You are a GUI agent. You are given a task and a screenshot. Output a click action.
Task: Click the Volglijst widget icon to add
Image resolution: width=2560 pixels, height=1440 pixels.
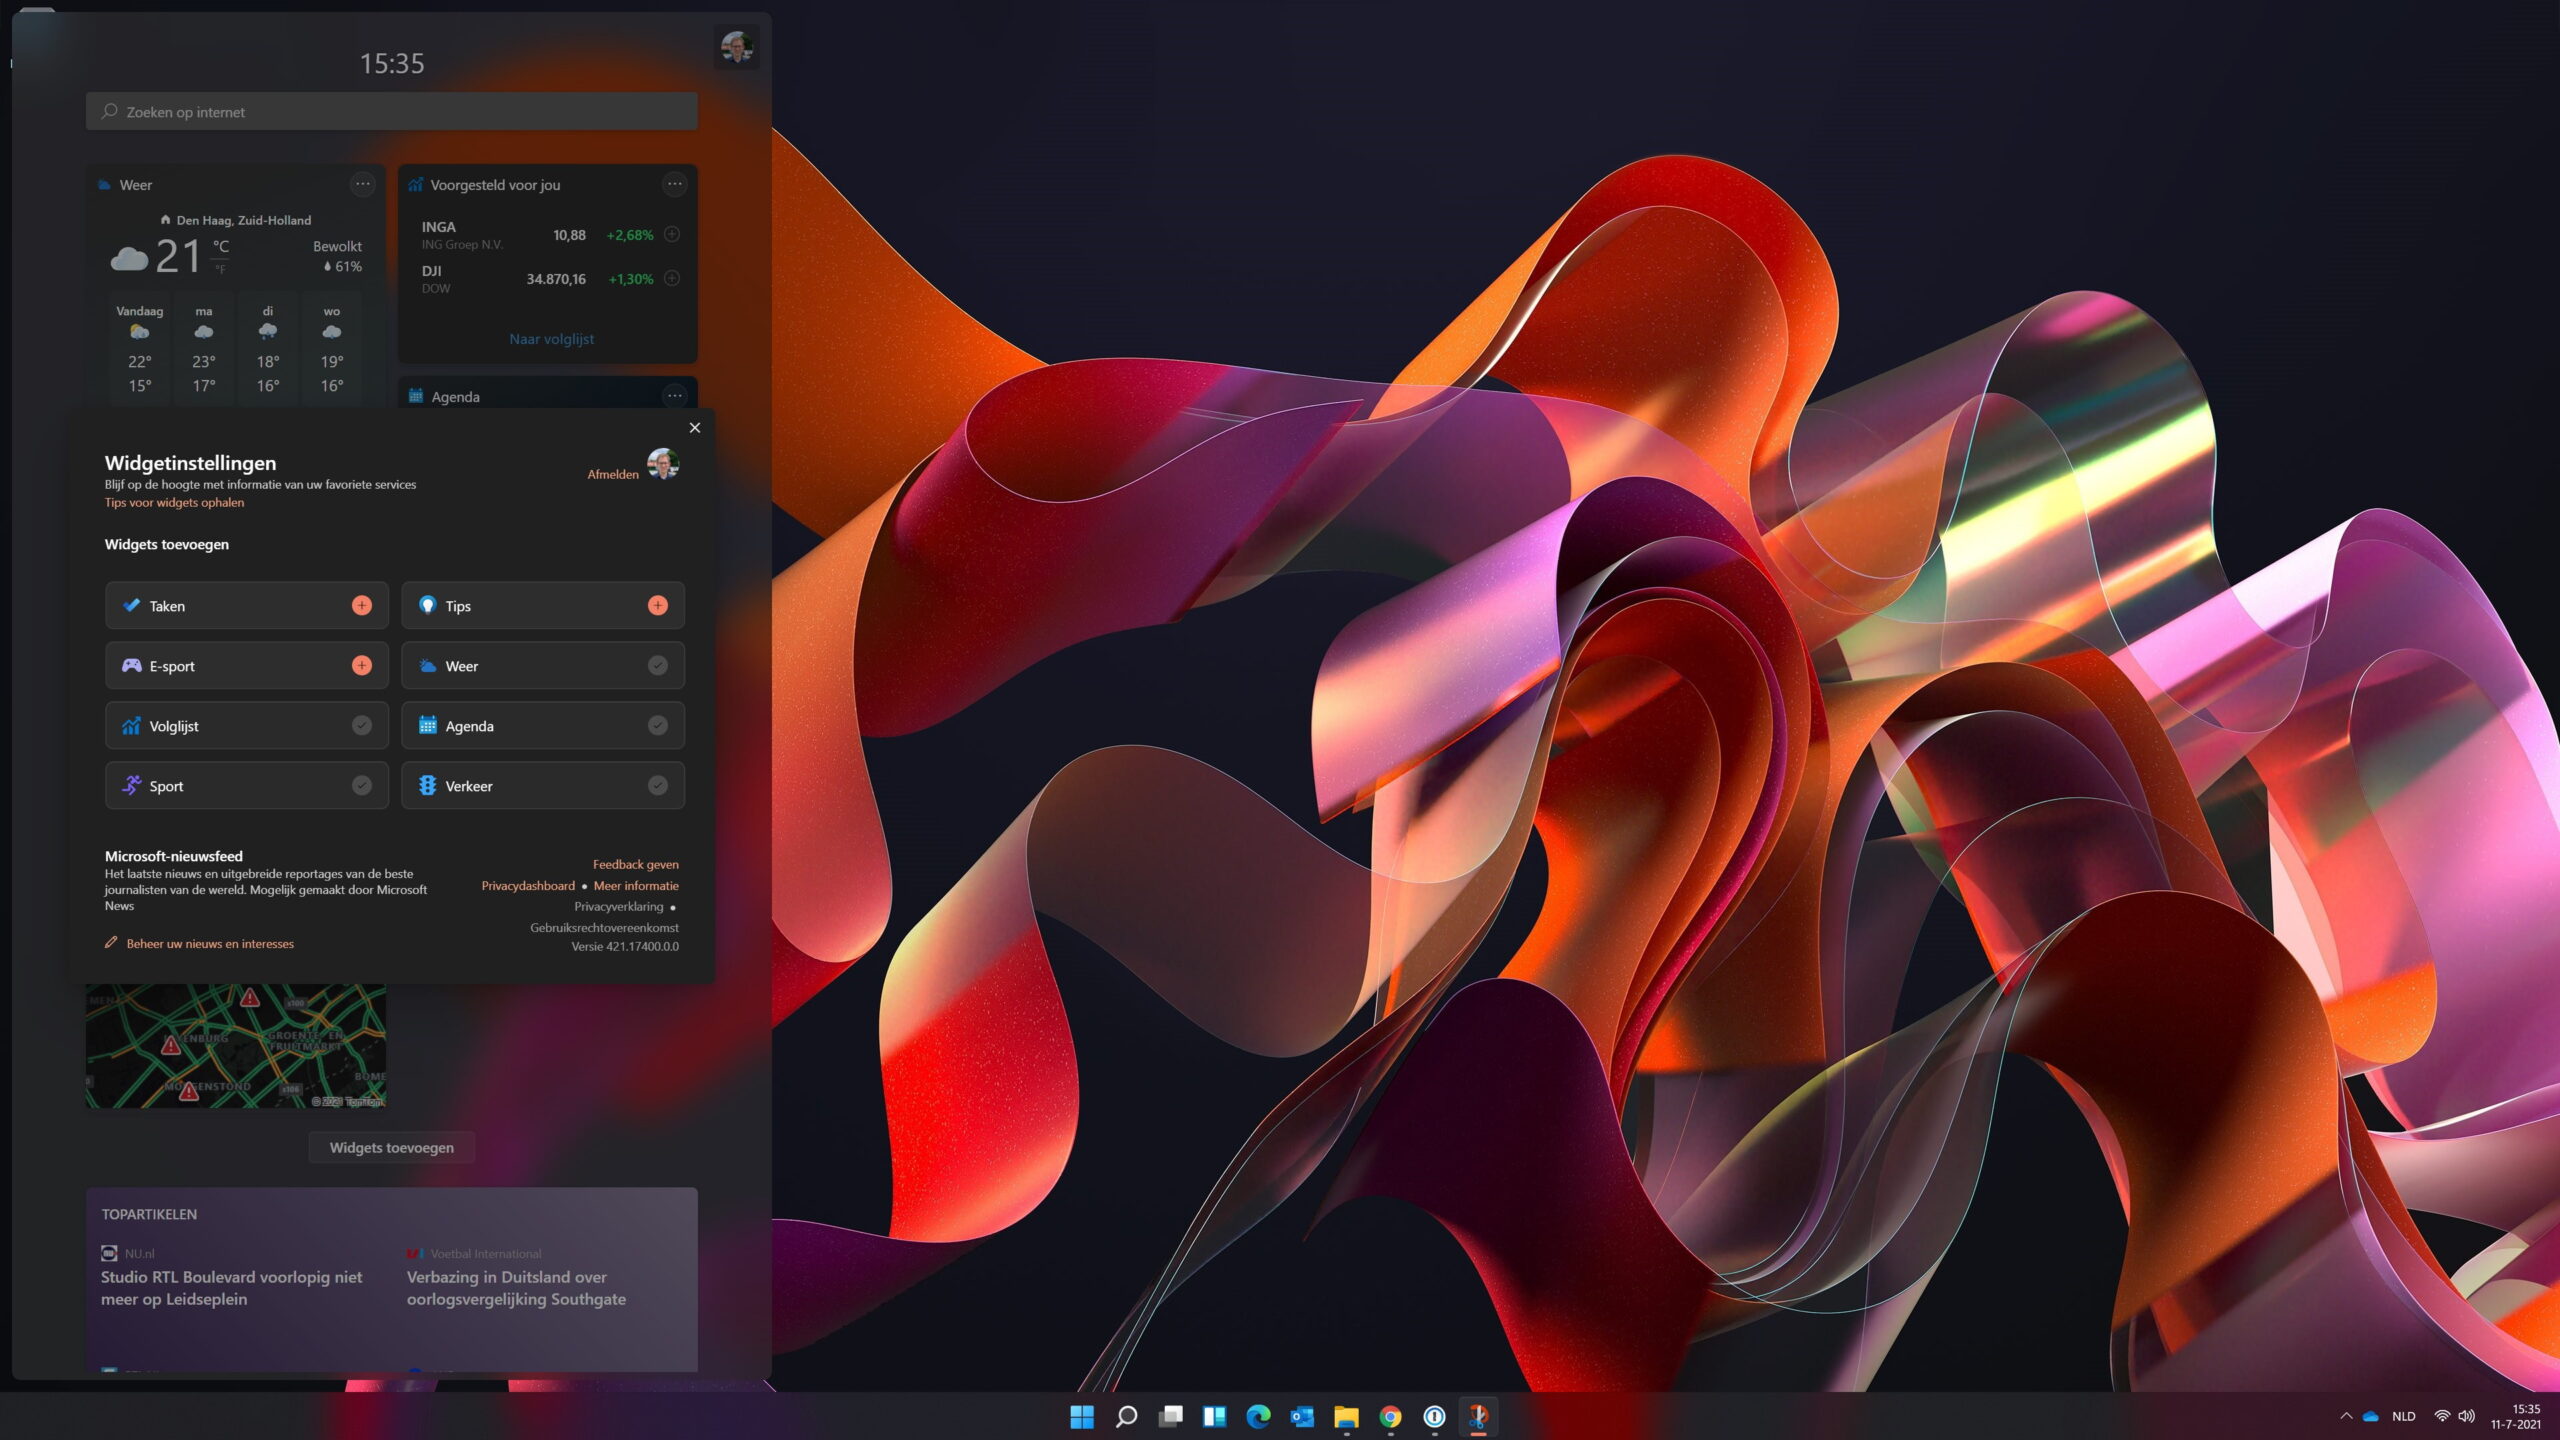pos(359,724)
